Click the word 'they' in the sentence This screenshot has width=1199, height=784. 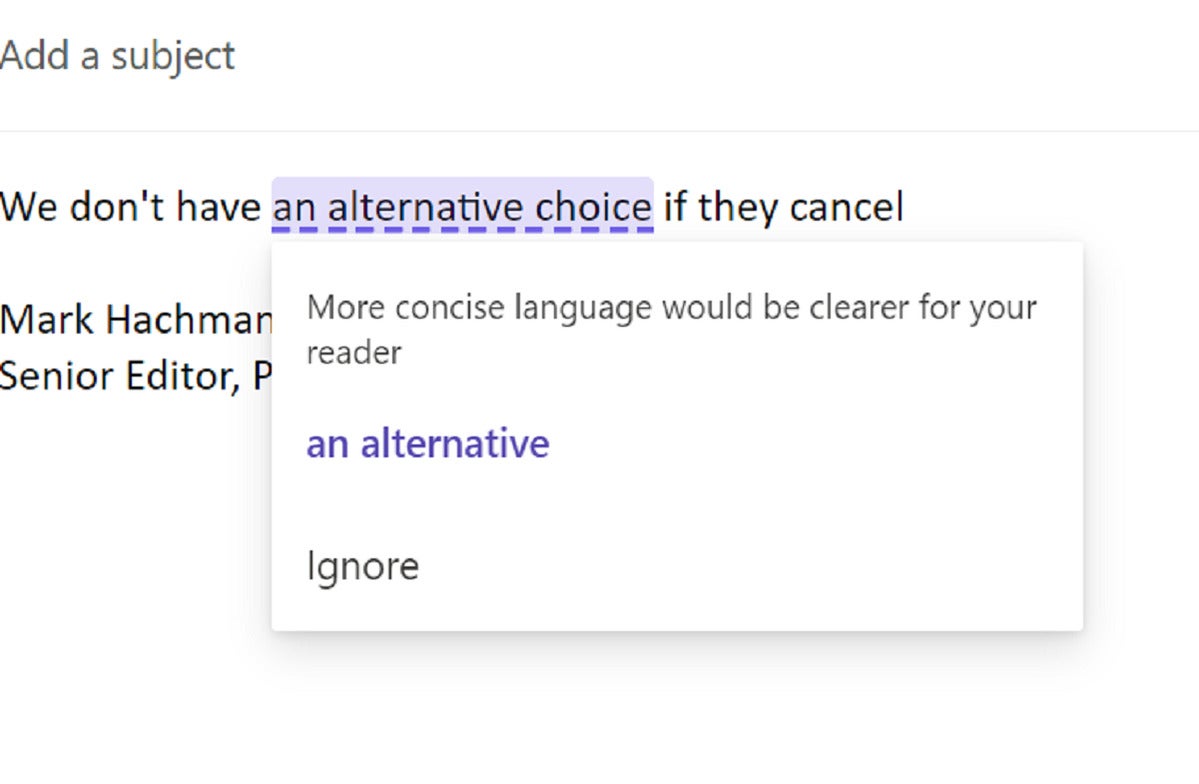point(738,208)
